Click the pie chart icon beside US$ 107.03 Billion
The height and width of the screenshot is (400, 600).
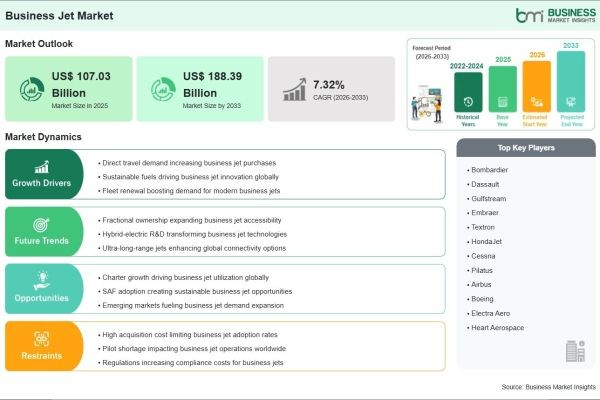(x=32, y=89)
